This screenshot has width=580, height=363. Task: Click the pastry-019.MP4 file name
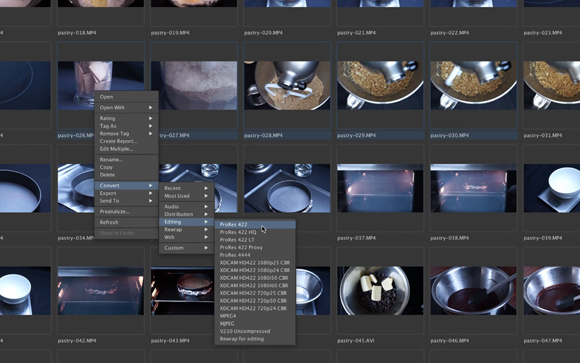click(x=170, y=33)
